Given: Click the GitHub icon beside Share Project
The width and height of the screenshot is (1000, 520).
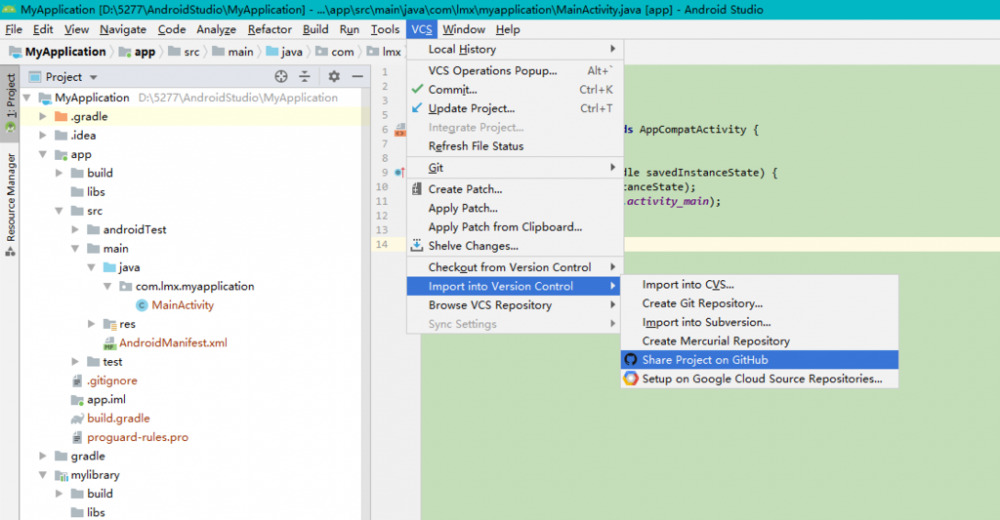Looking at the screenshot, I should 630,360.
